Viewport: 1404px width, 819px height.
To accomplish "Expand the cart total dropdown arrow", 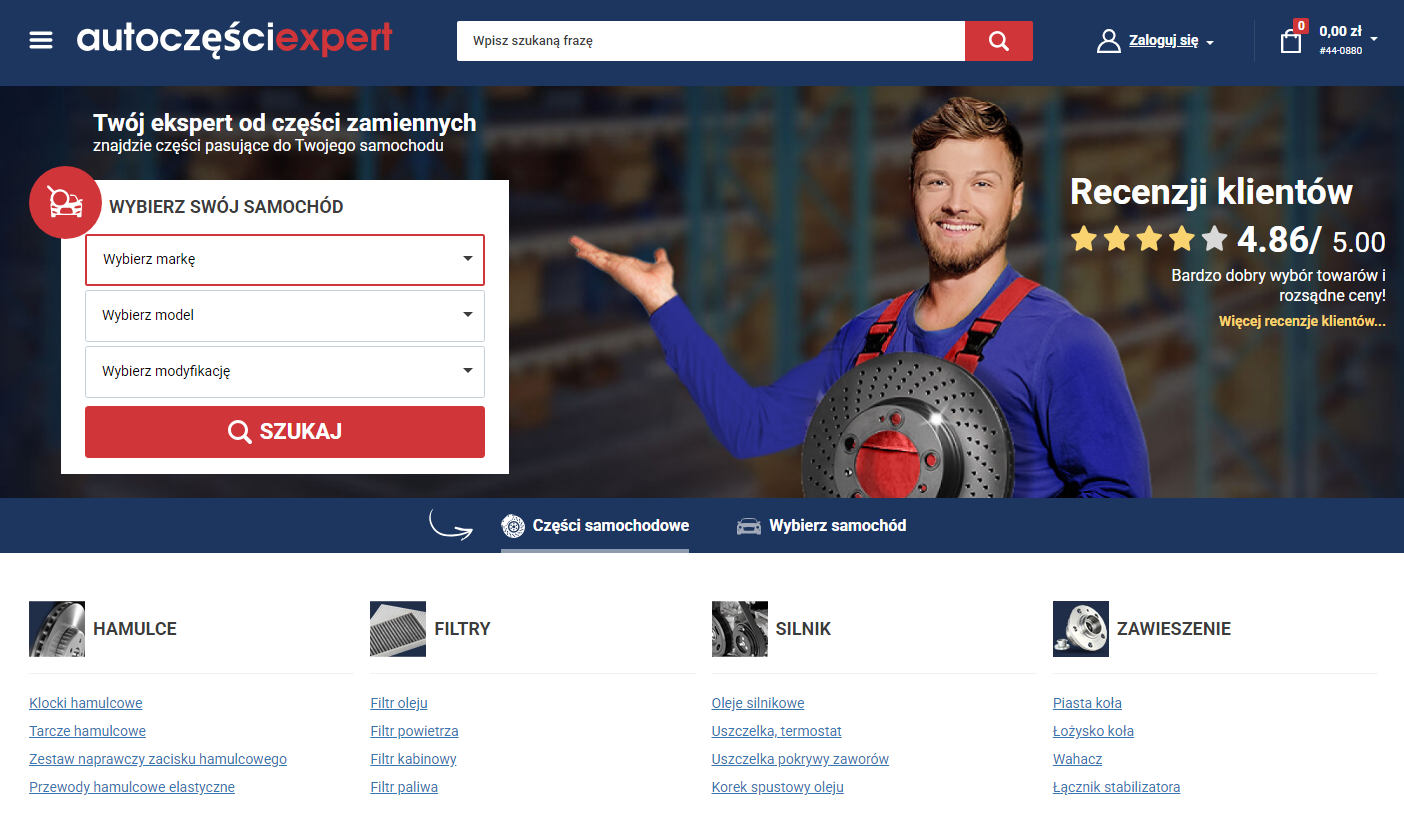I will tap(1374, 40).
